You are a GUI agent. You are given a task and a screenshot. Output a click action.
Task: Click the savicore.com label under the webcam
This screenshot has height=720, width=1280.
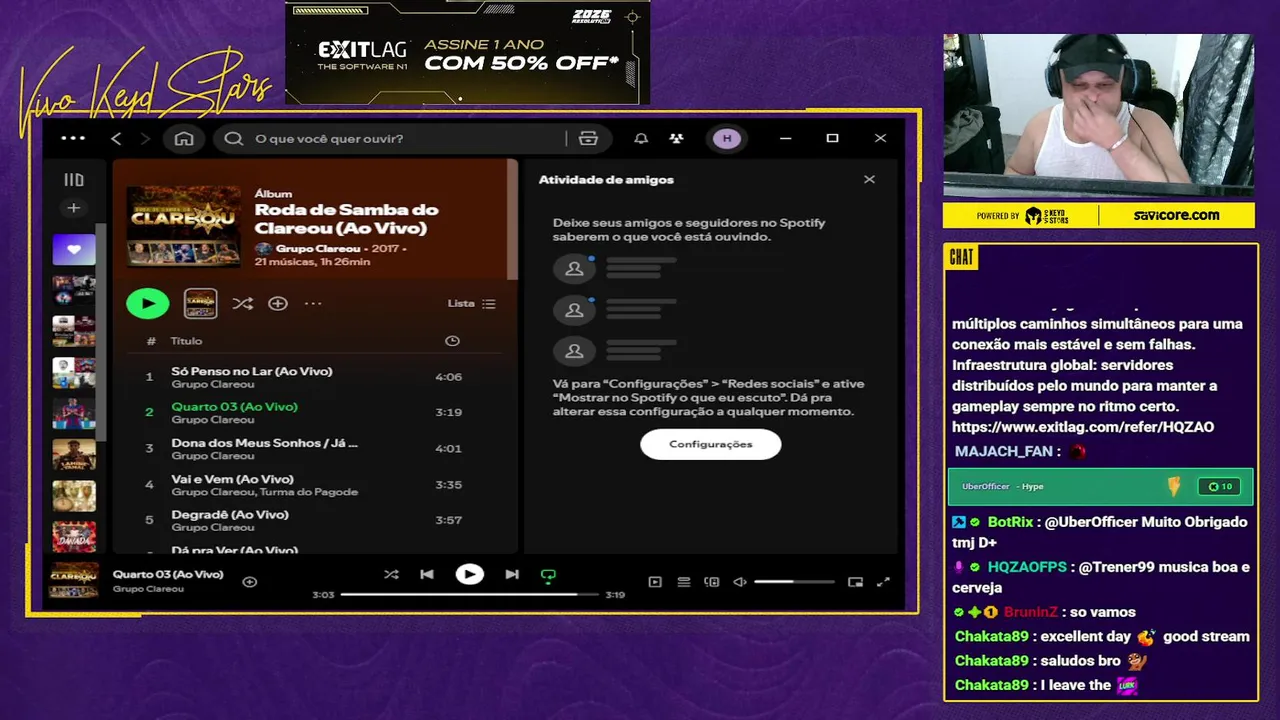(1176, 215)
